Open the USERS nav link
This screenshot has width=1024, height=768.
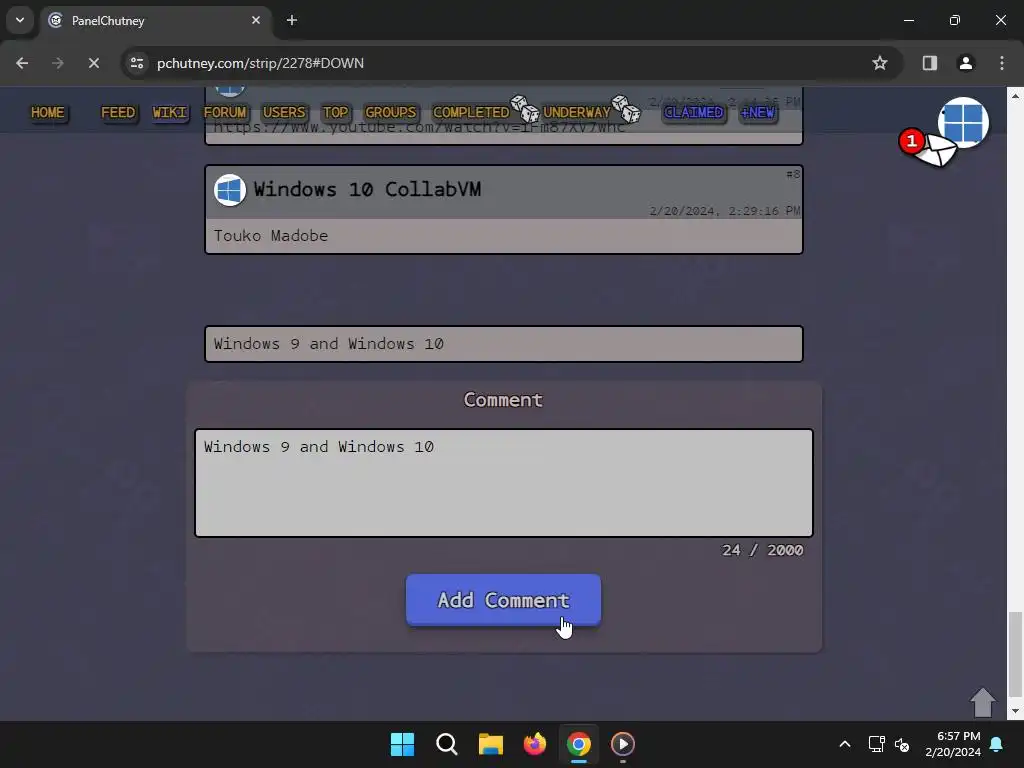coord(284,112)
